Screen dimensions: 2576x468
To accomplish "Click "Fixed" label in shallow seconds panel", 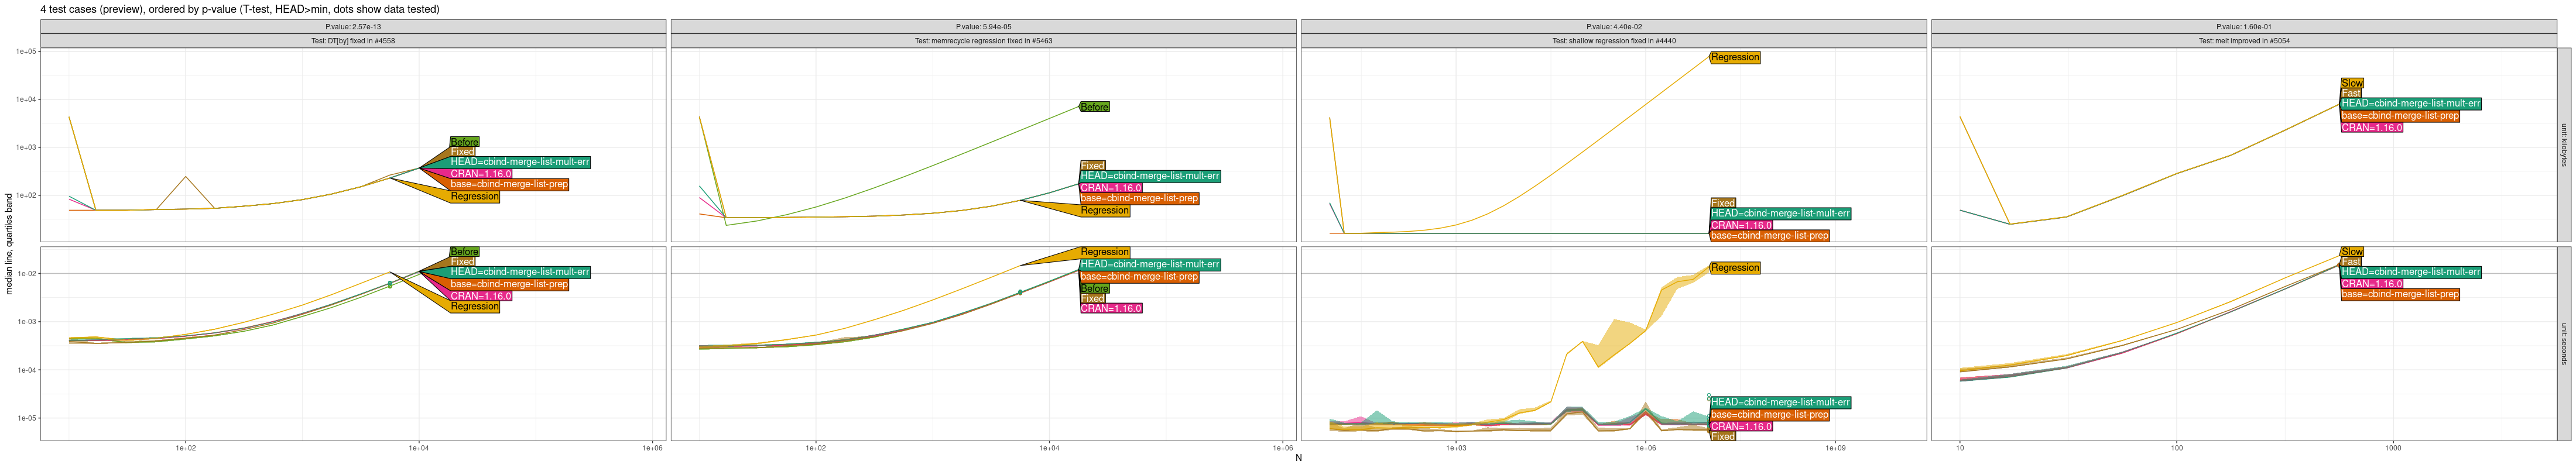I will pos(1722,437).
